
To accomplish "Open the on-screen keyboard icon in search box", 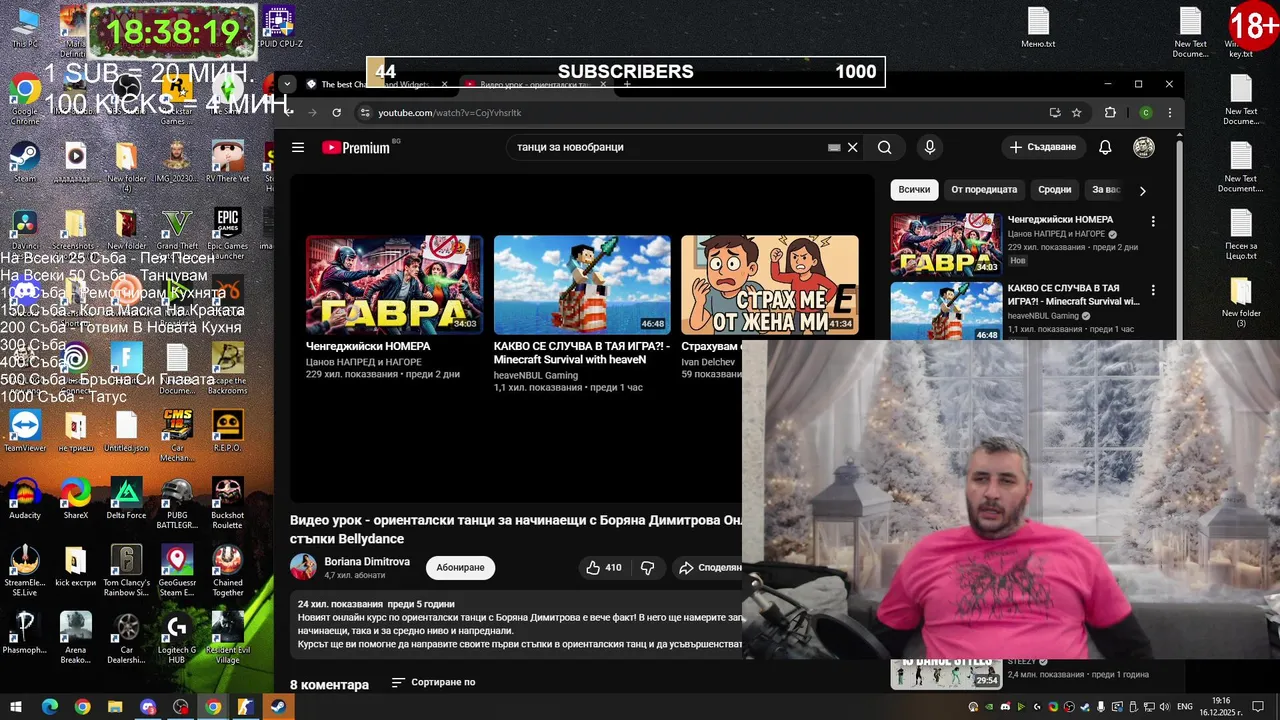I will [834, 147].
